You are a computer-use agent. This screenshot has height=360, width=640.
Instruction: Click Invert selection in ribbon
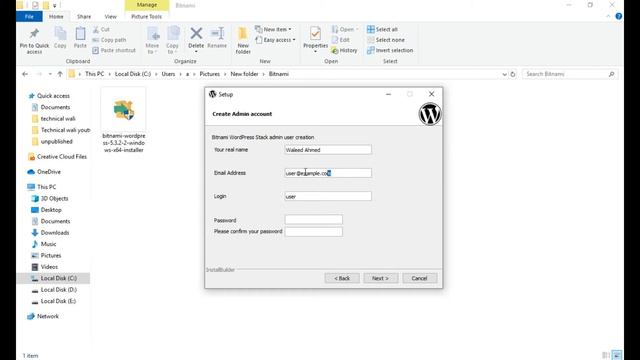[x=390, y=50]
